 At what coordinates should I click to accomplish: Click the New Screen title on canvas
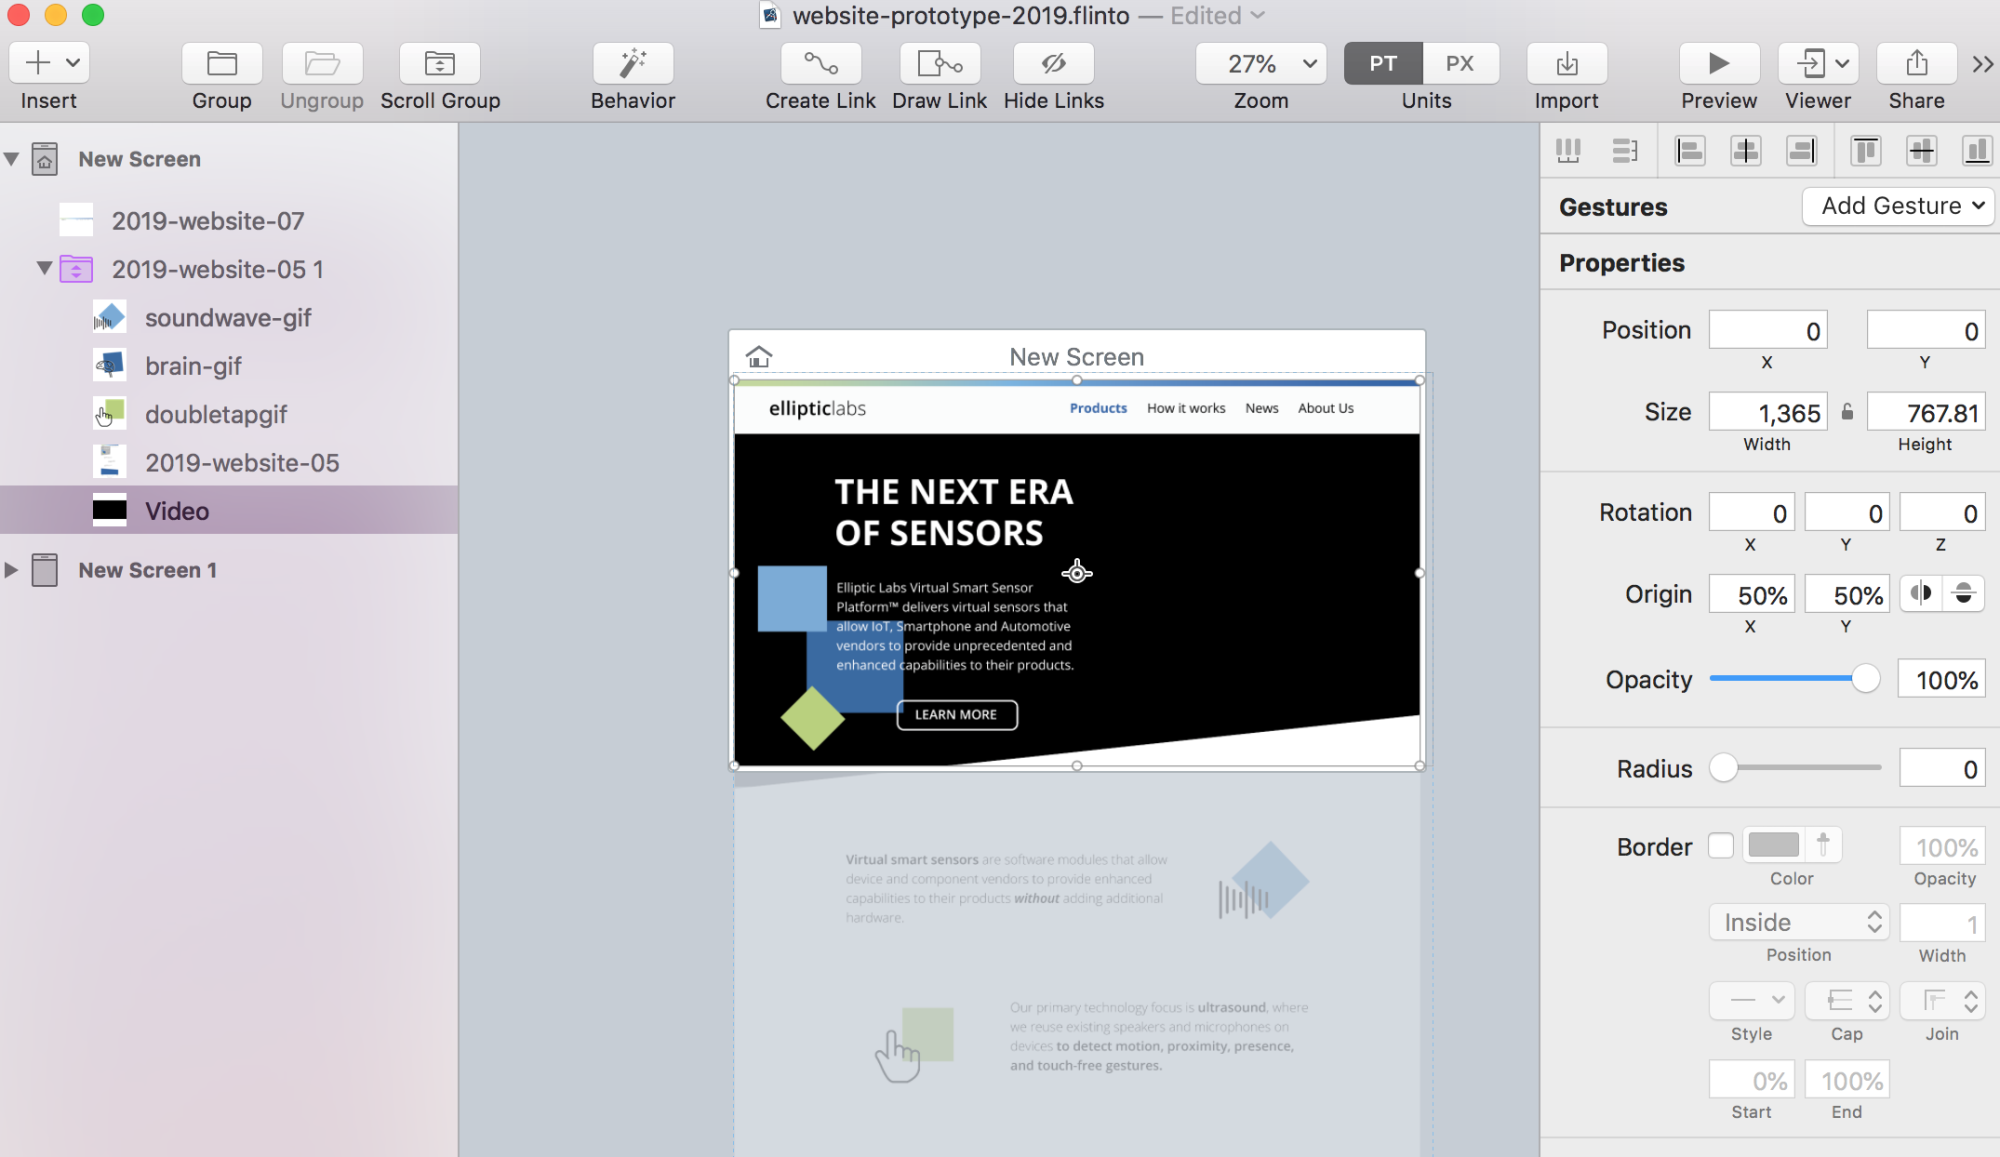pos(1076,357)
